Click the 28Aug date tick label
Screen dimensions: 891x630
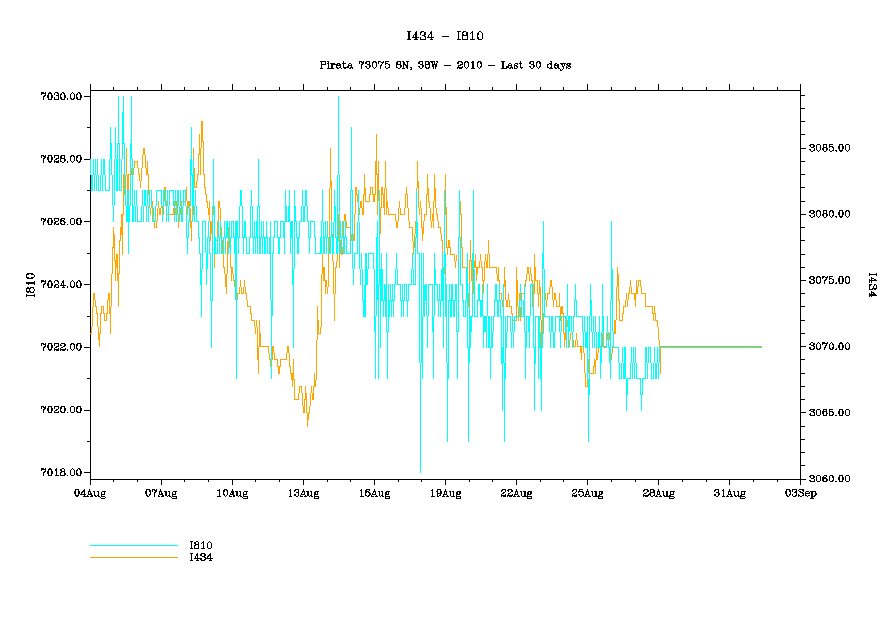coord(658,493)
